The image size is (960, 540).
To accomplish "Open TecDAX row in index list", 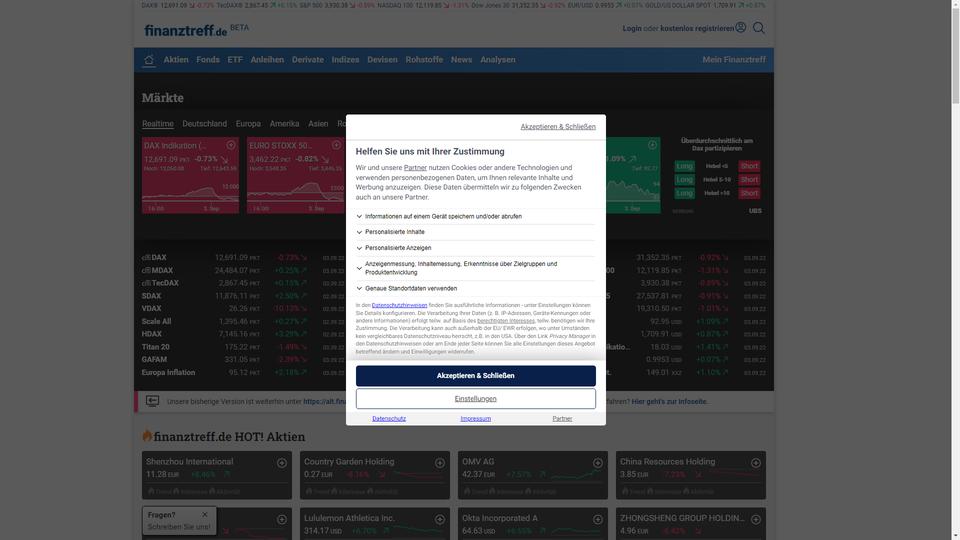I will pyautogui.click(x=245, y=283).
